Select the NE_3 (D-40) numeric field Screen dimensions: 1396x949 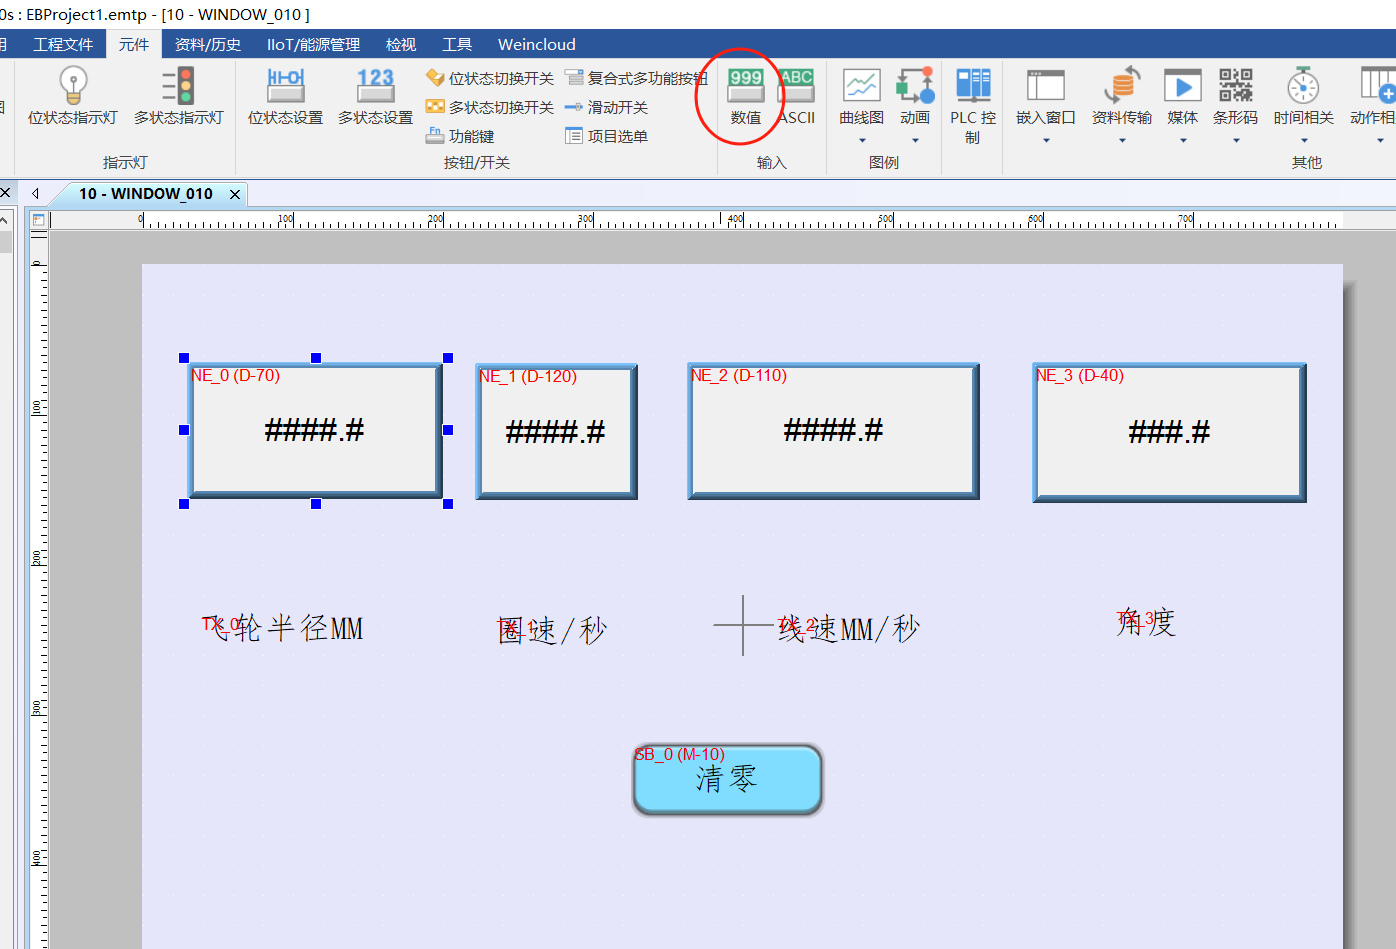[1169, 432]
